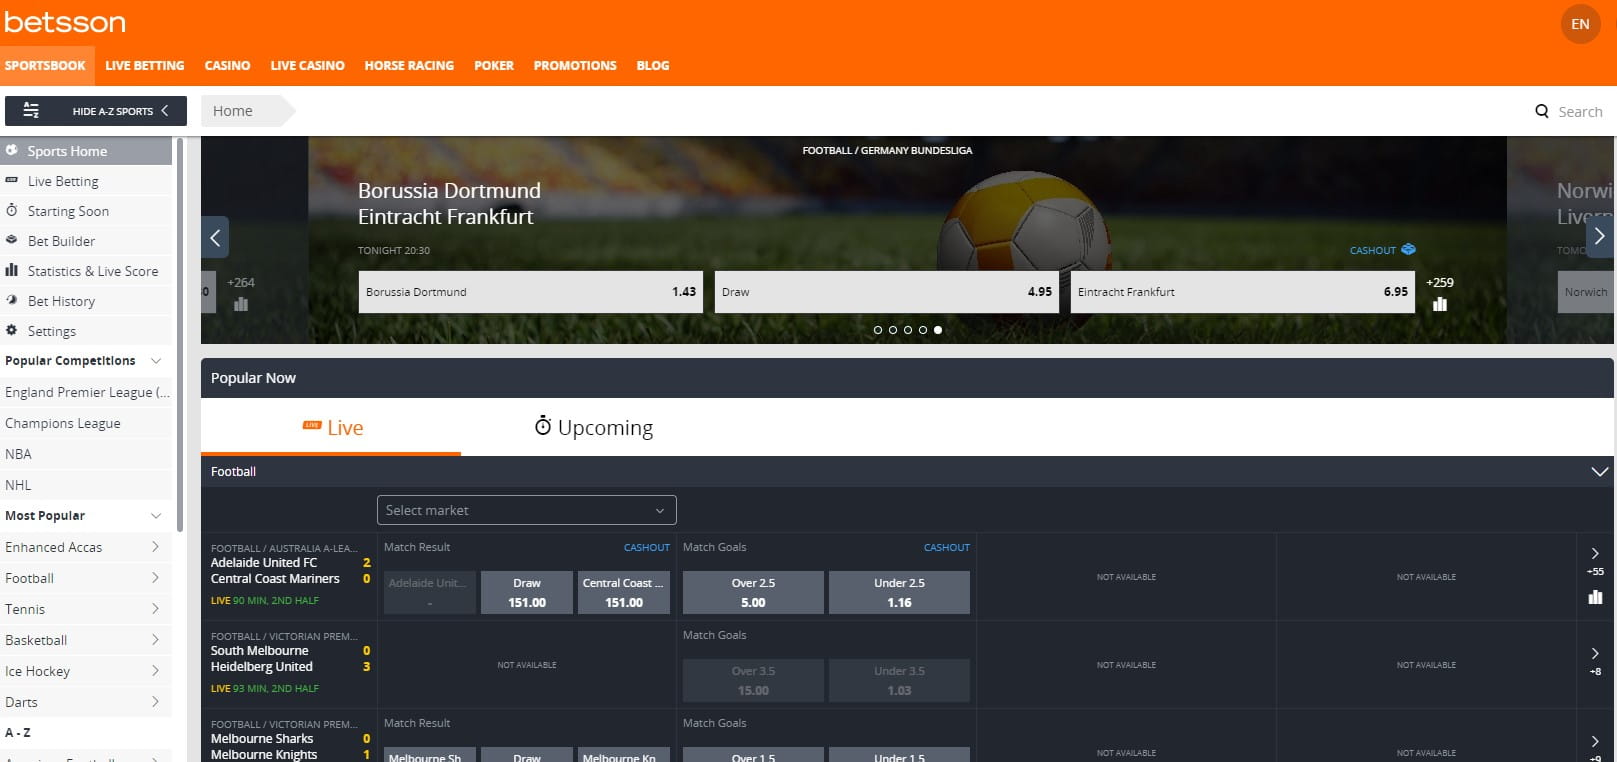The width and height of the screenshot is (1617, 762).
Task: Open England Premier League competition
Action: pos(86,392)
